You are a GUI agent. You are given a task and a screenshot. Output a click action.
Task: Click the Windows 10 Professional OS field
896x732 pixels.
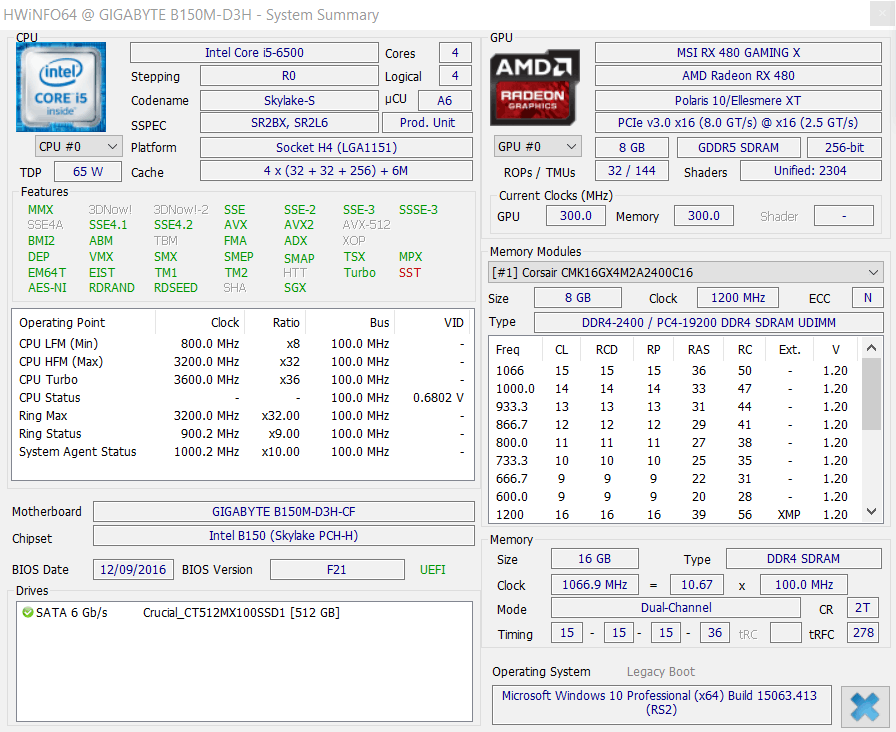(x=661, y=703)
